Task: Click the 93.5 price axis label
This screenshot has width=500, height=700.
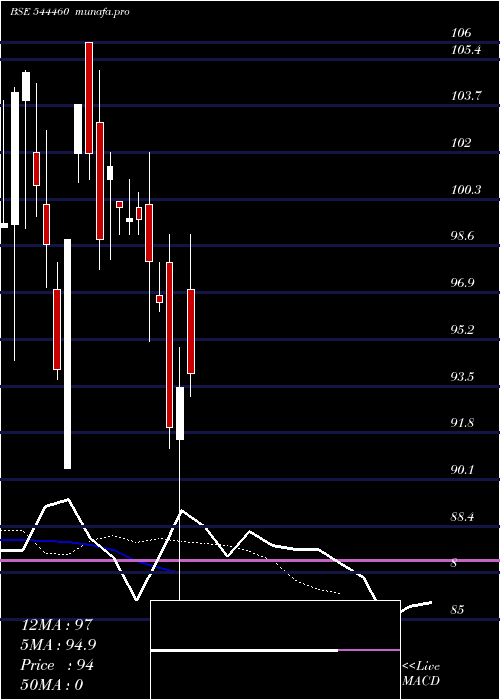Action: tap(464, 376)
